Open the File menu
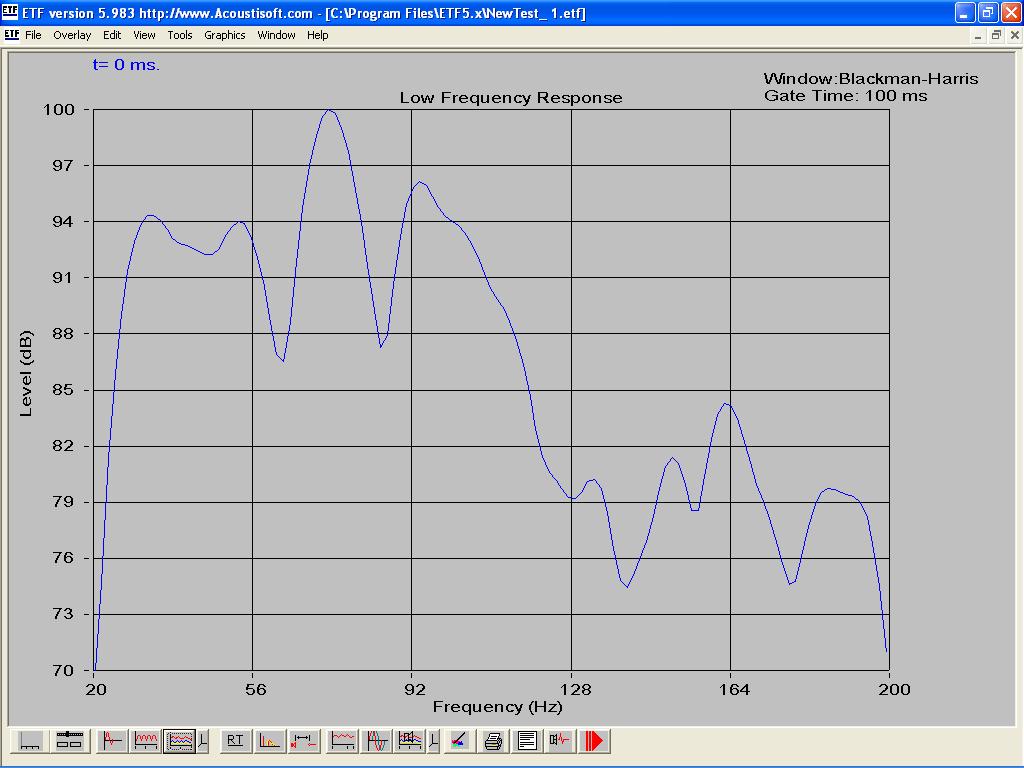1024x768 pixels. 33,35
